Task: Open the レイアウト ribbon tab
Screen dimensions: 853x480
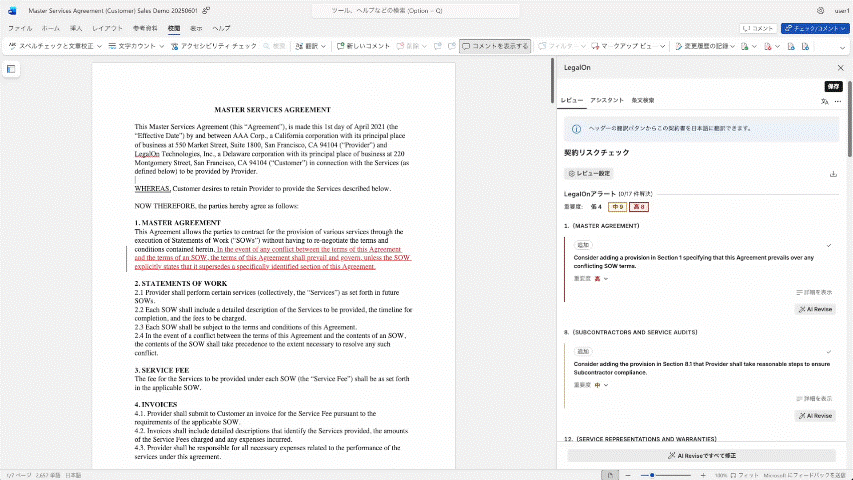Action: [107, 28]
